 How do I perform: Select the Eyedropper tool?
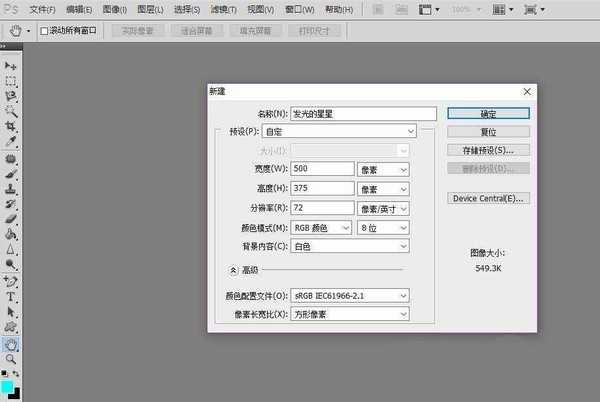click(x=11, y=143)
